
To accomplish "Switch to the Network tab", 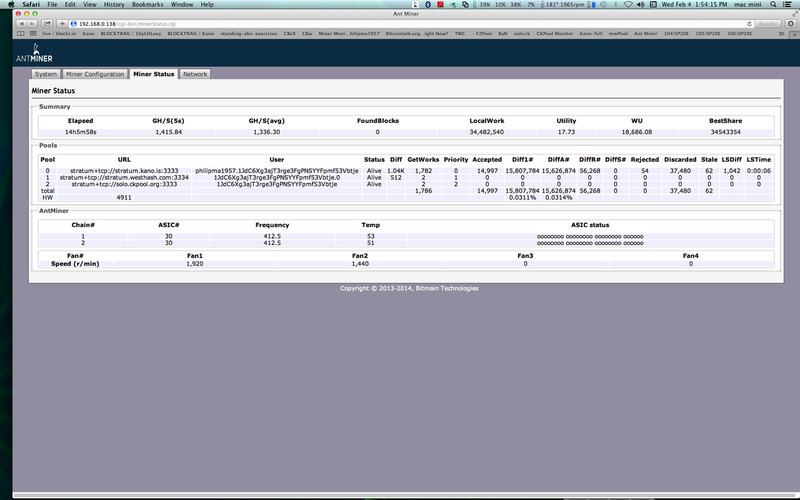I will 195,74.
